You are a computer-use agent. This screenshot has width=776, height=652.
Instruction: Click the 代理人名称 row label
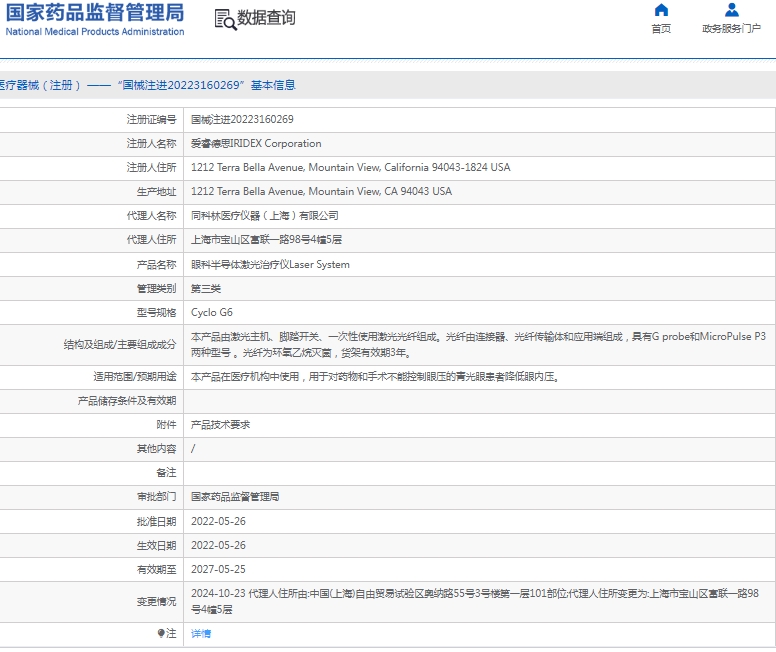[151, 216]
